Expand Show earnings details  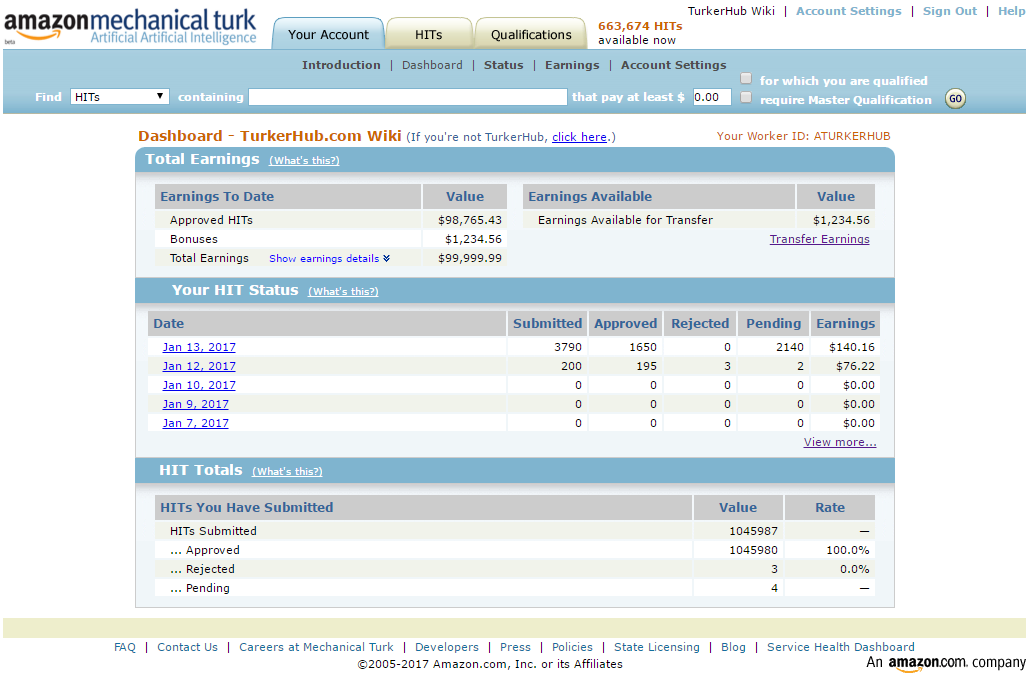(329, 258)
